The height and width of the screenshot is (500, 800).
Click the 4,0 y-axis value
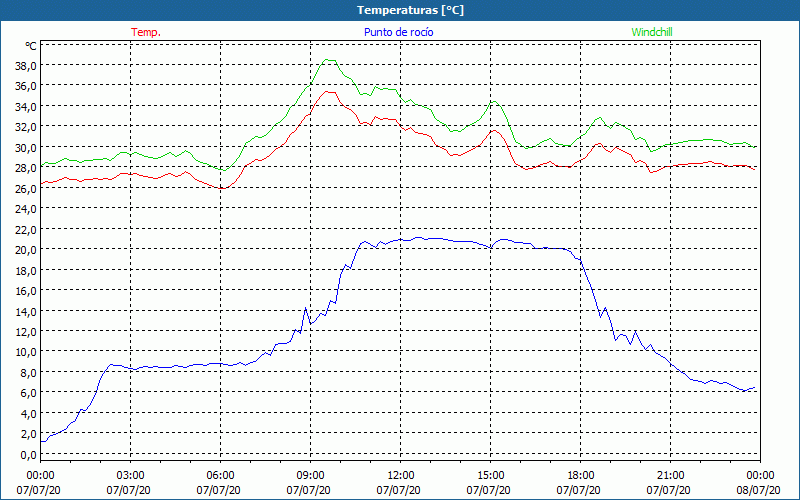[28, 413]
